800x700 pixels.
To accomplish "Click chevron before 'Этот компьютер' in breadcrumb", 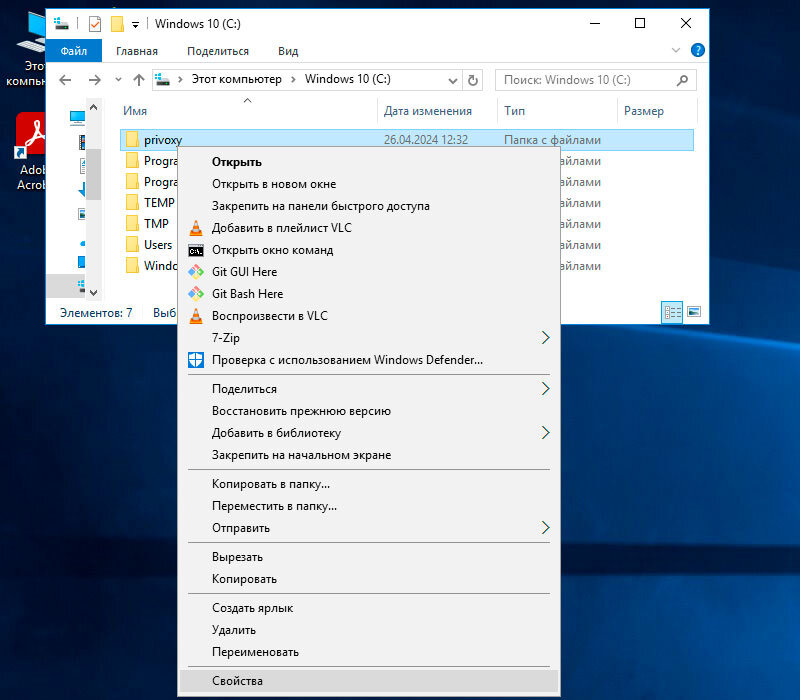I will click(180, 80).
